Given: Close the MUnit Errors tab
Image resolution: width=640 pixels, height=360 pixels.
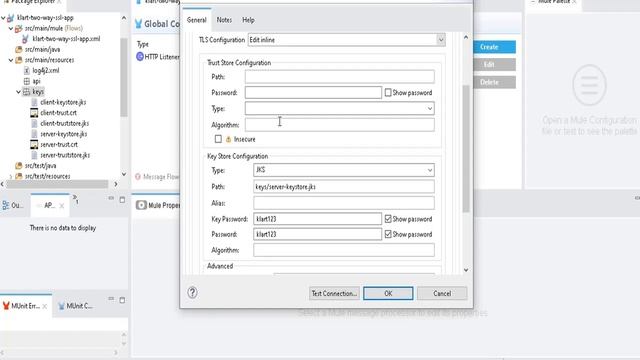Looking at the screenshot, I should point(44,306).
